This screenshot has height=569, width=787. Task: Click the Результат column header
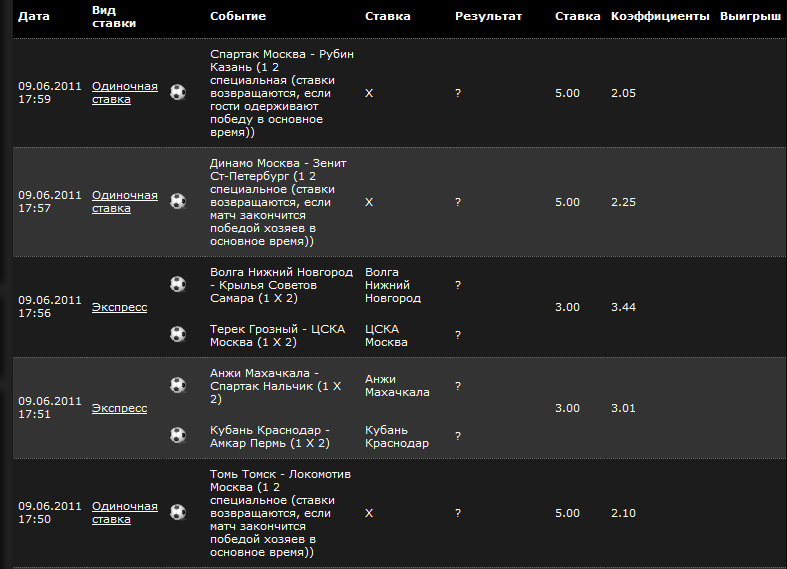tap(488, 16)
